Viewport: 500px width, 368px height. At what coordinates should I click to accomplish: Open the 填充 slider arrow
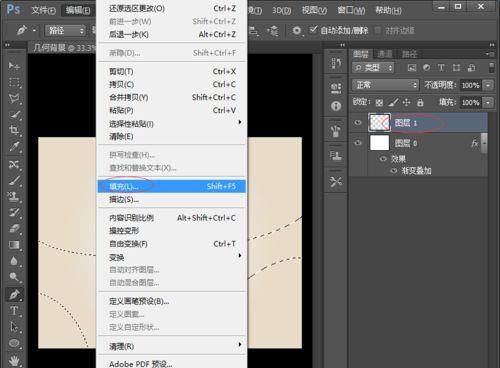488,102
